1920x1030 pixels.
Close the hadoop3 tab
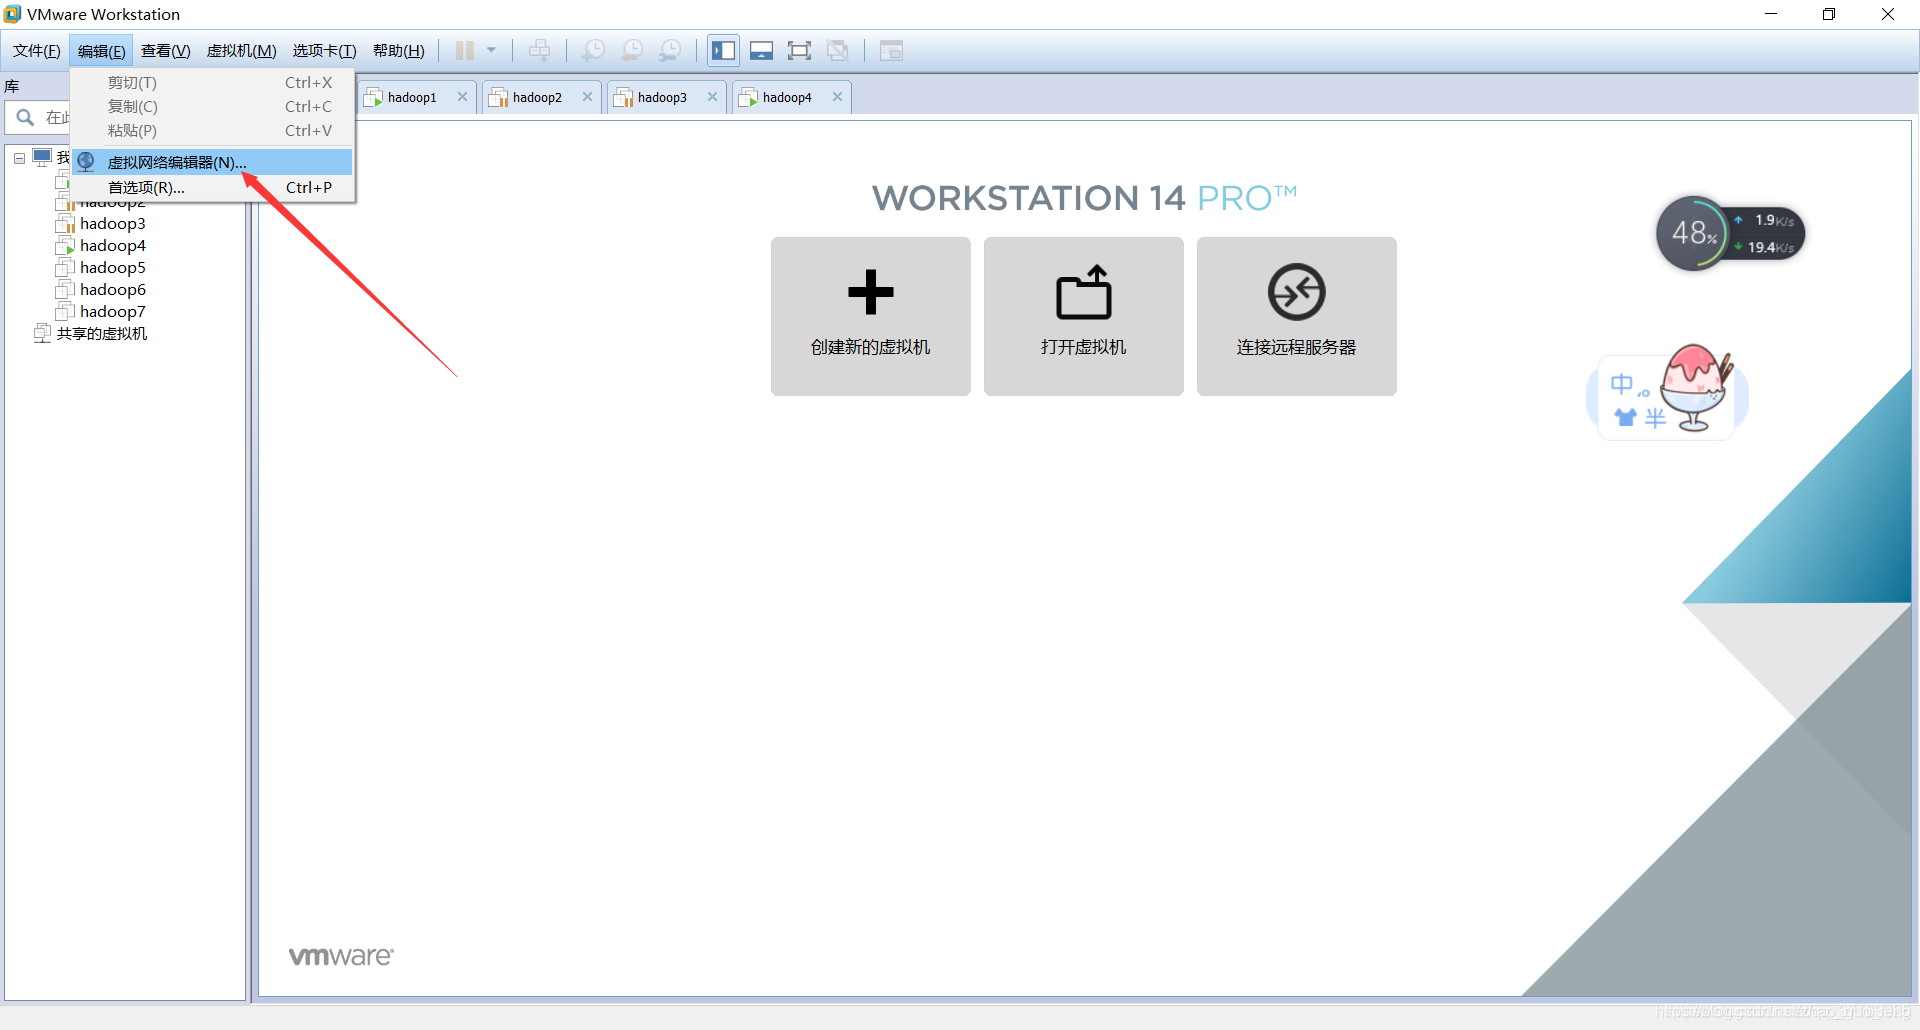coord(712,97)
